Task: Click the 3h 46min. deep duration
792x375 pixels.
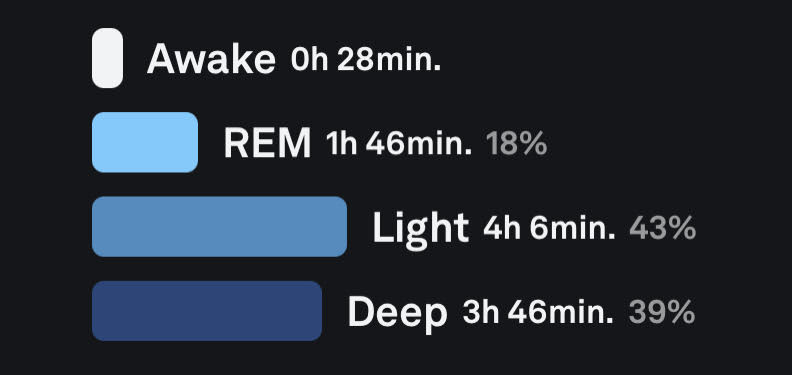Action: (x=538, y=312)
